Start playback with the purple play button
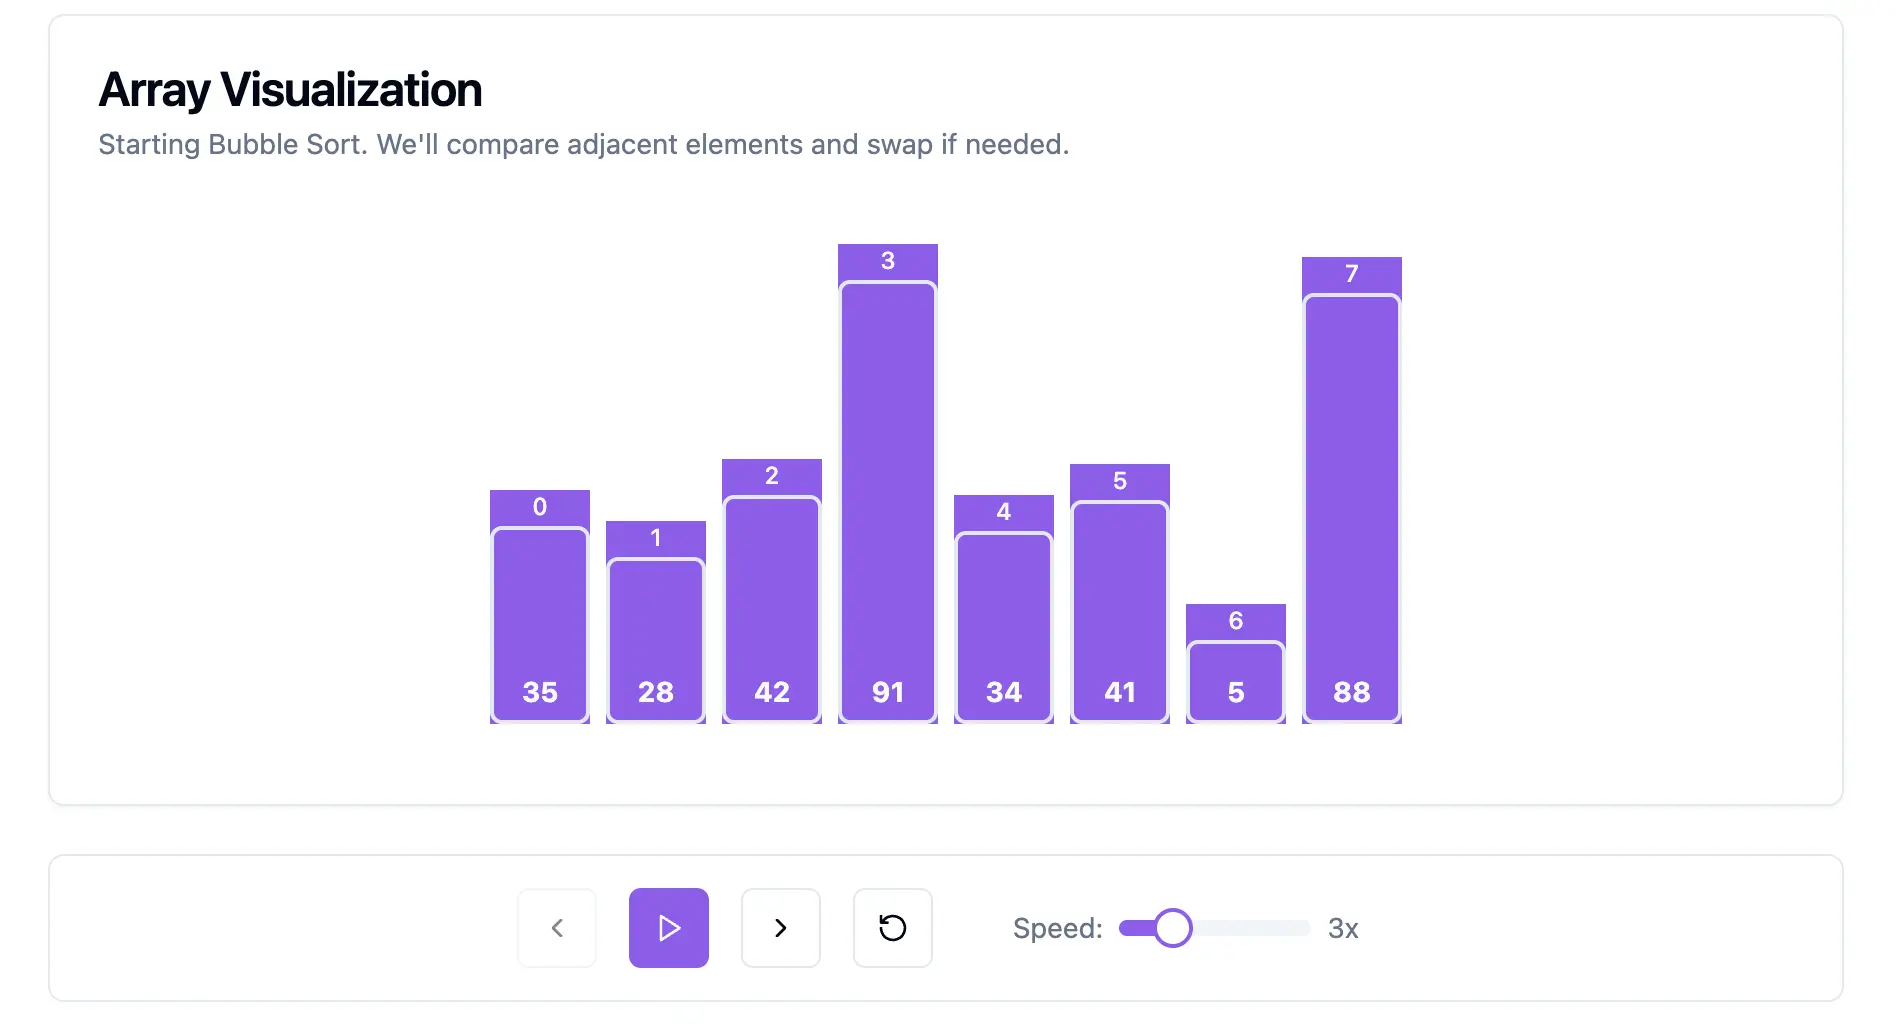This screenshot has height=1026, width=1896. [x=669, y=928]
